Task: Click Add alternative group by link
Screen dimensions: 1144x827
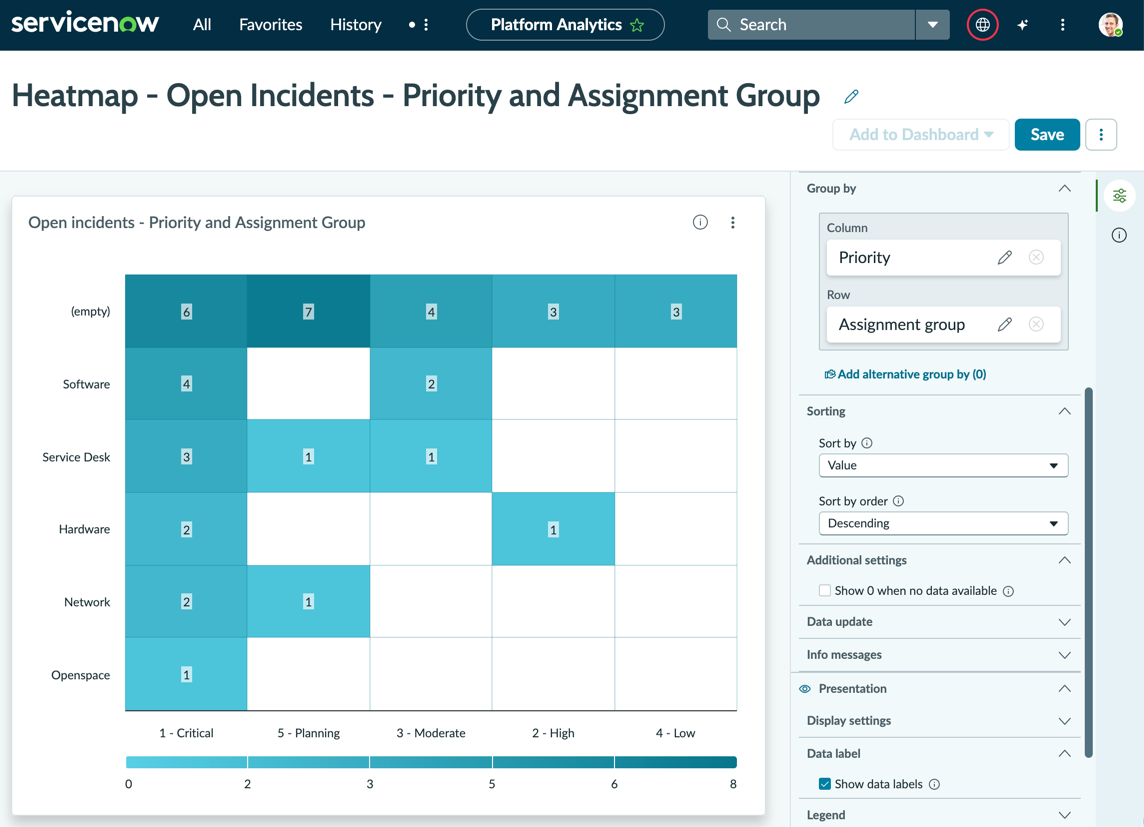Action: [x=905, y=374]
